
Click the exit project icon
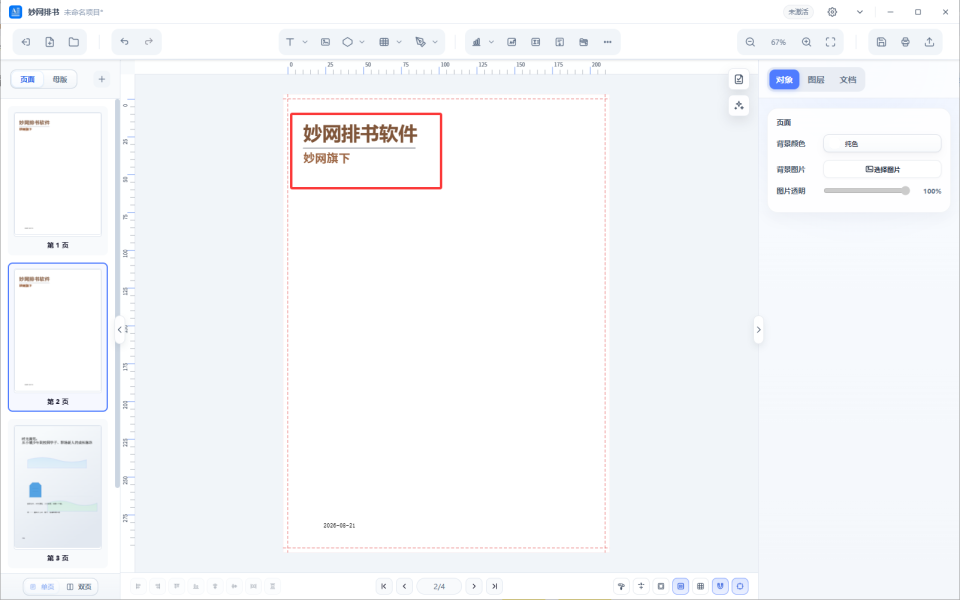26,42
